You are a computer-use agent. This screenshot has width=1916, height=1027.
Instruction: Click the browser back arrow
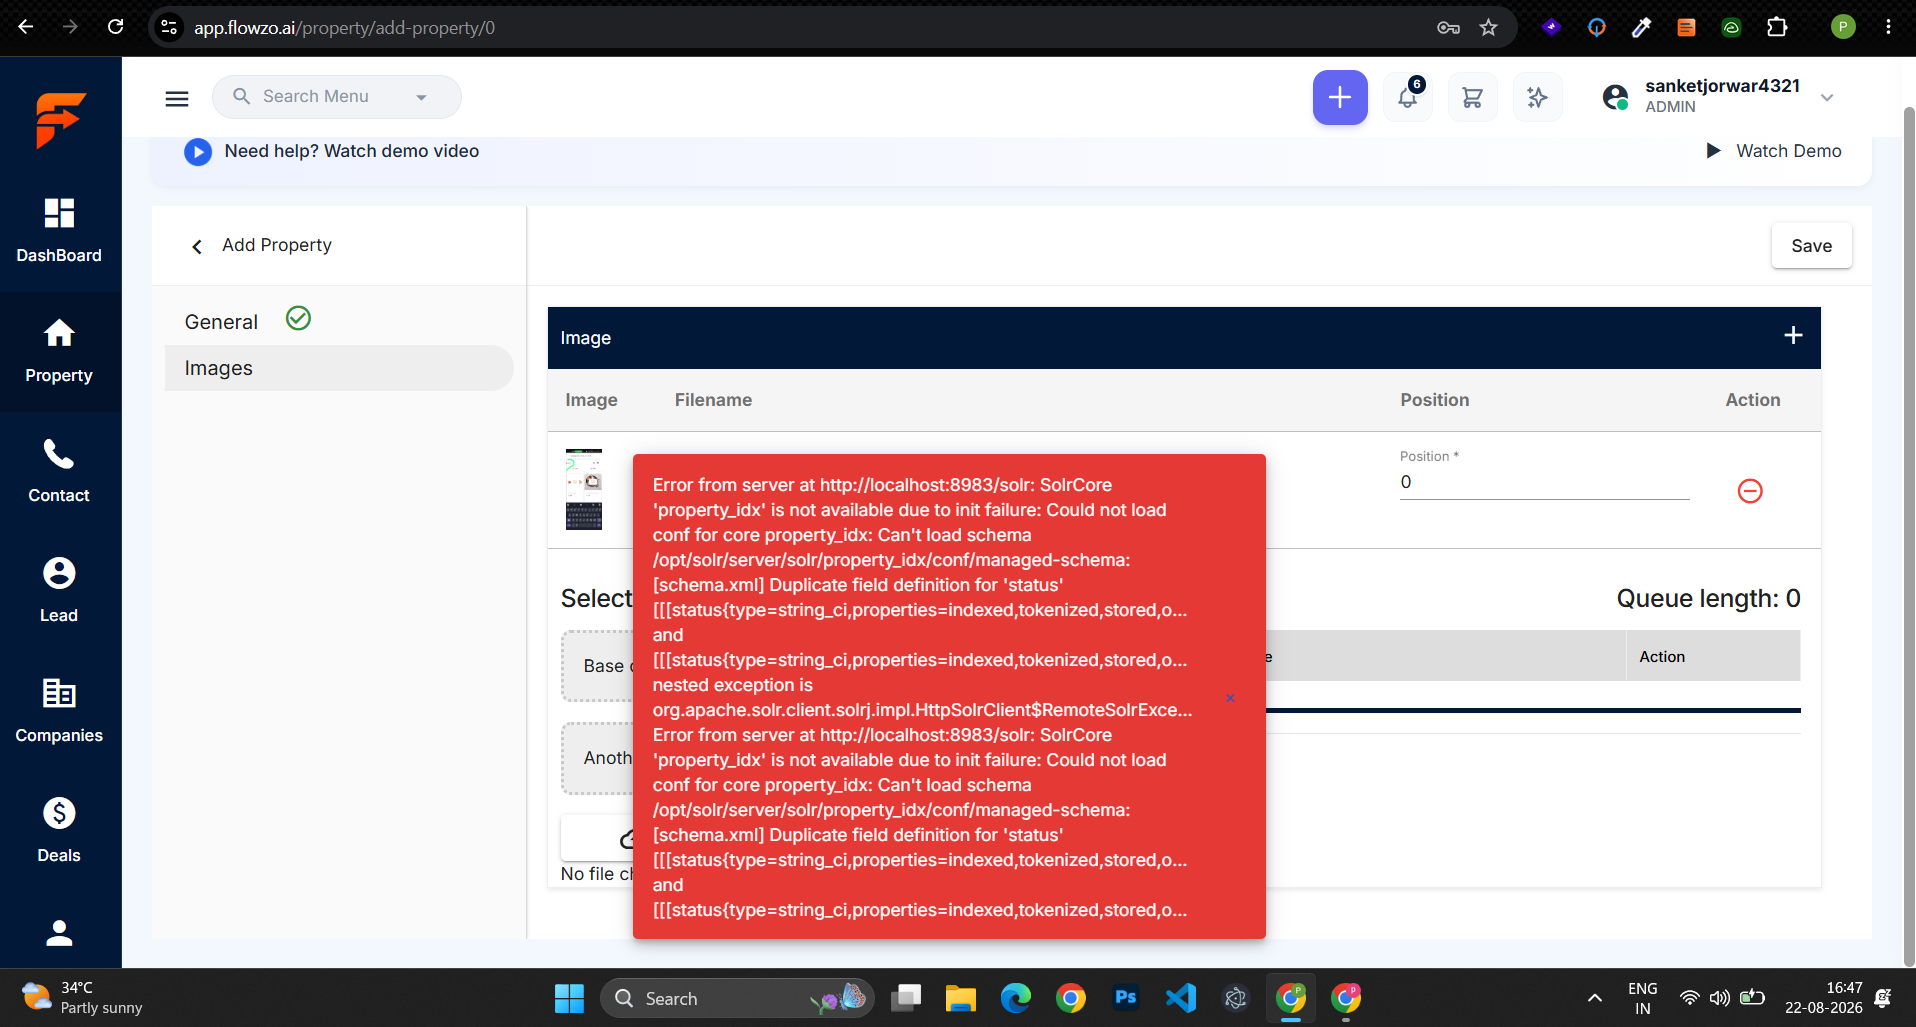26,27
